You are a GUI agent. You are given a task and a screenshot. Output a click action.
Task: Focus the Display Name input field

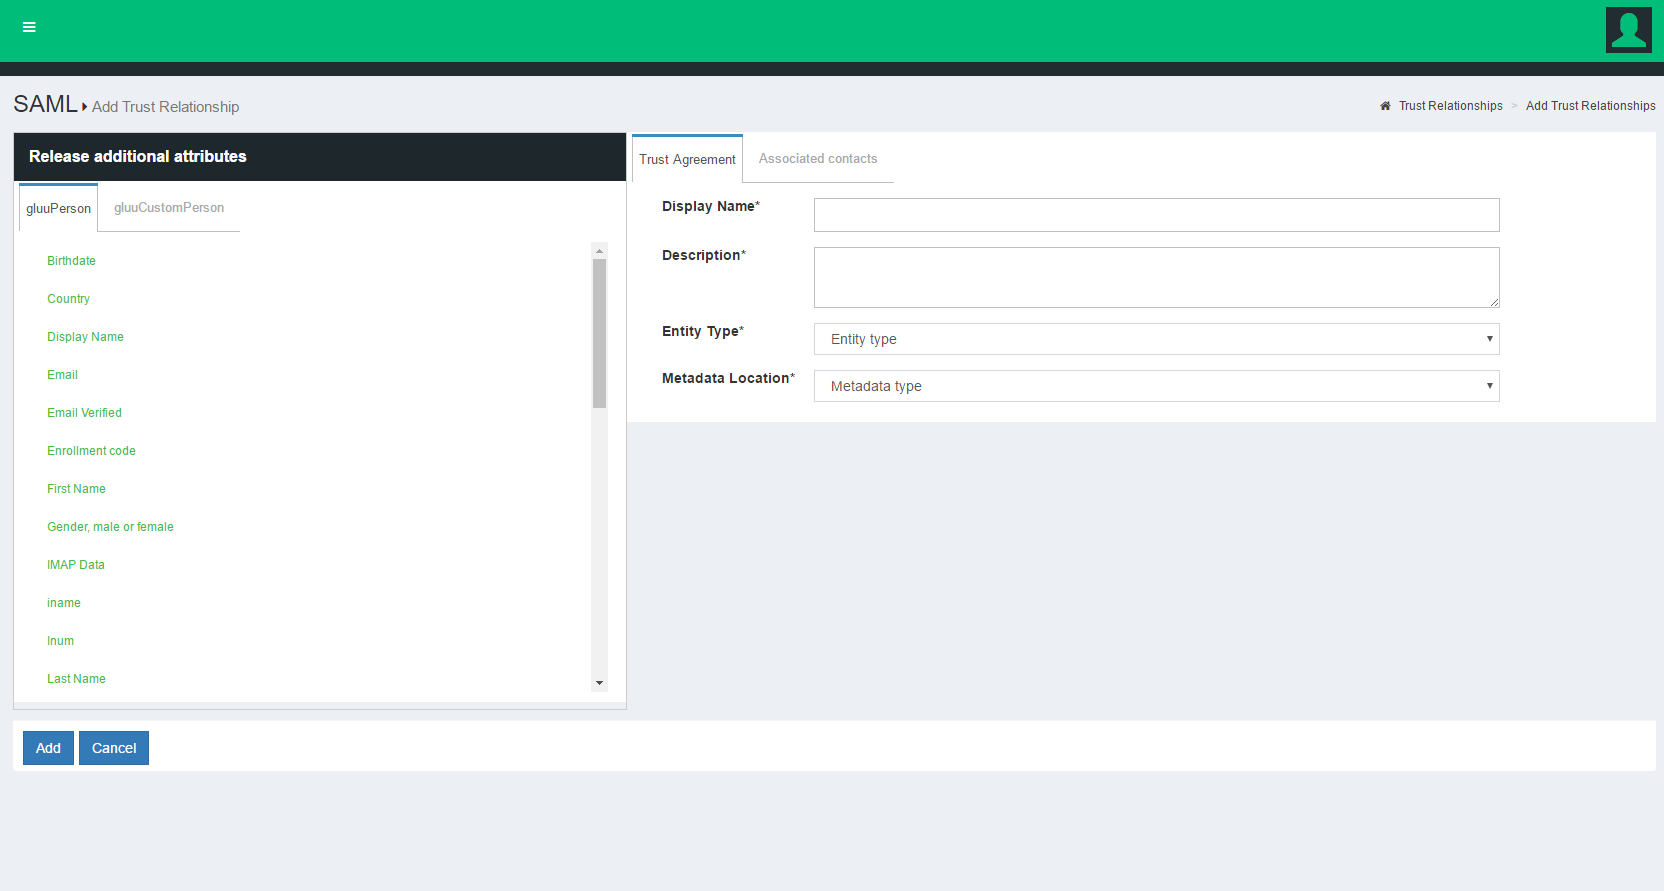click(1156, 215)
